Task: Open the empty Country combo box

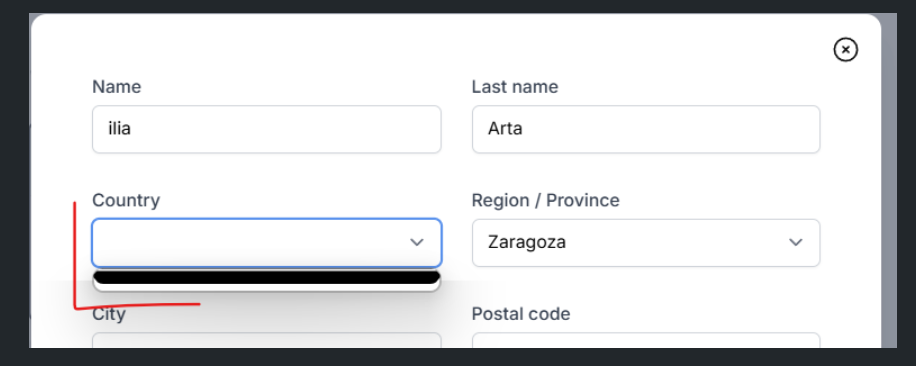Action: pos(266,243)
